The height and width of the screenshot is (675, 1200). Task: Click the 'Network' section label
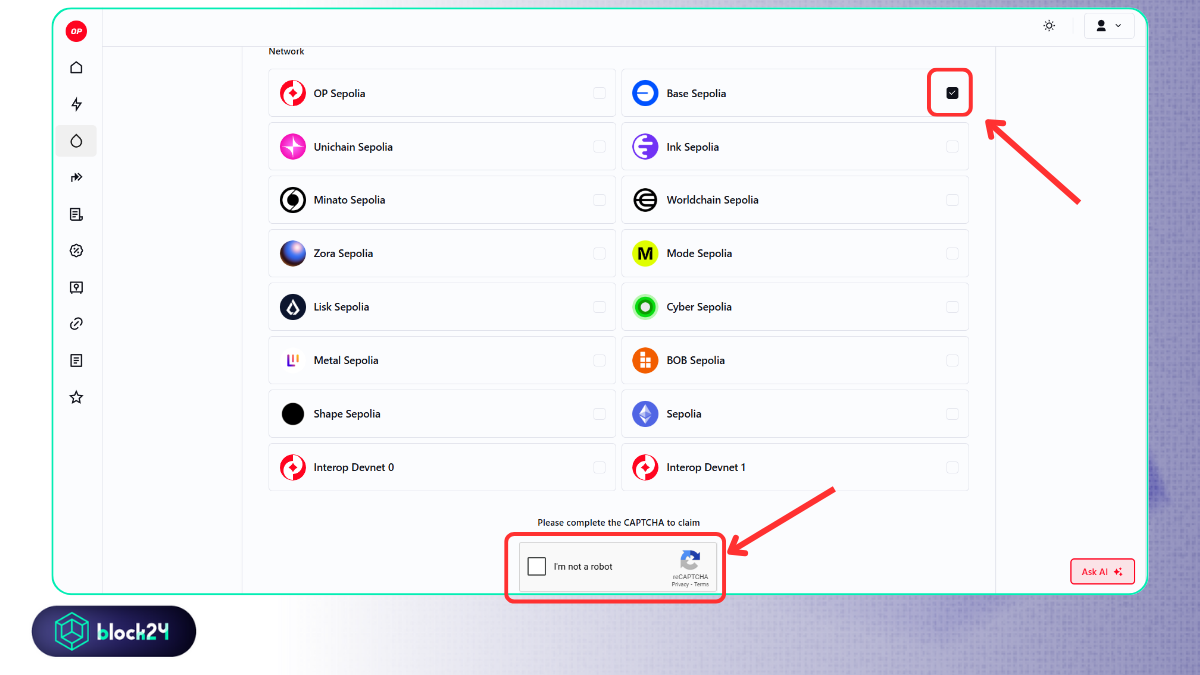click(286, 51)
